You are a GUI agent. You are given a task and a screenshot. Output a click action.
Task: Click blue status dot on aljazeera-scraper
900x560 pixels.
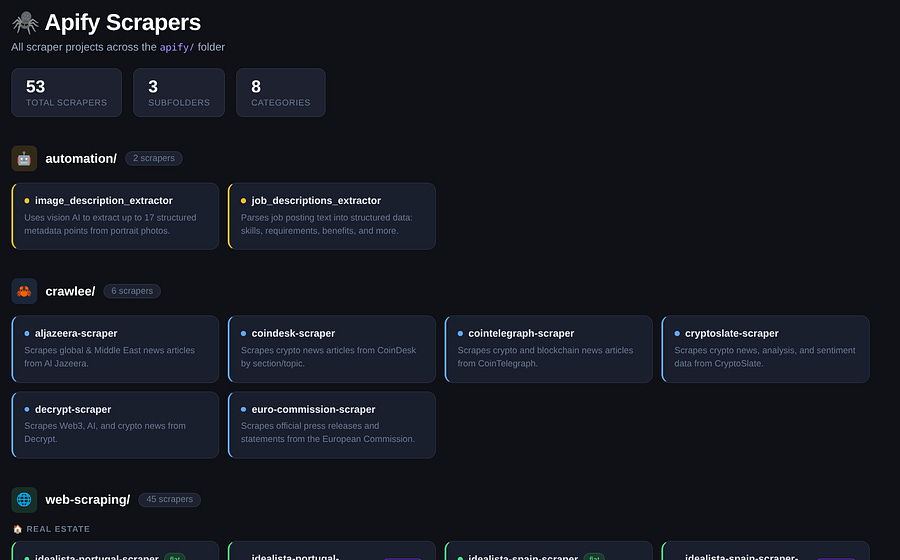tap(27, 333)
